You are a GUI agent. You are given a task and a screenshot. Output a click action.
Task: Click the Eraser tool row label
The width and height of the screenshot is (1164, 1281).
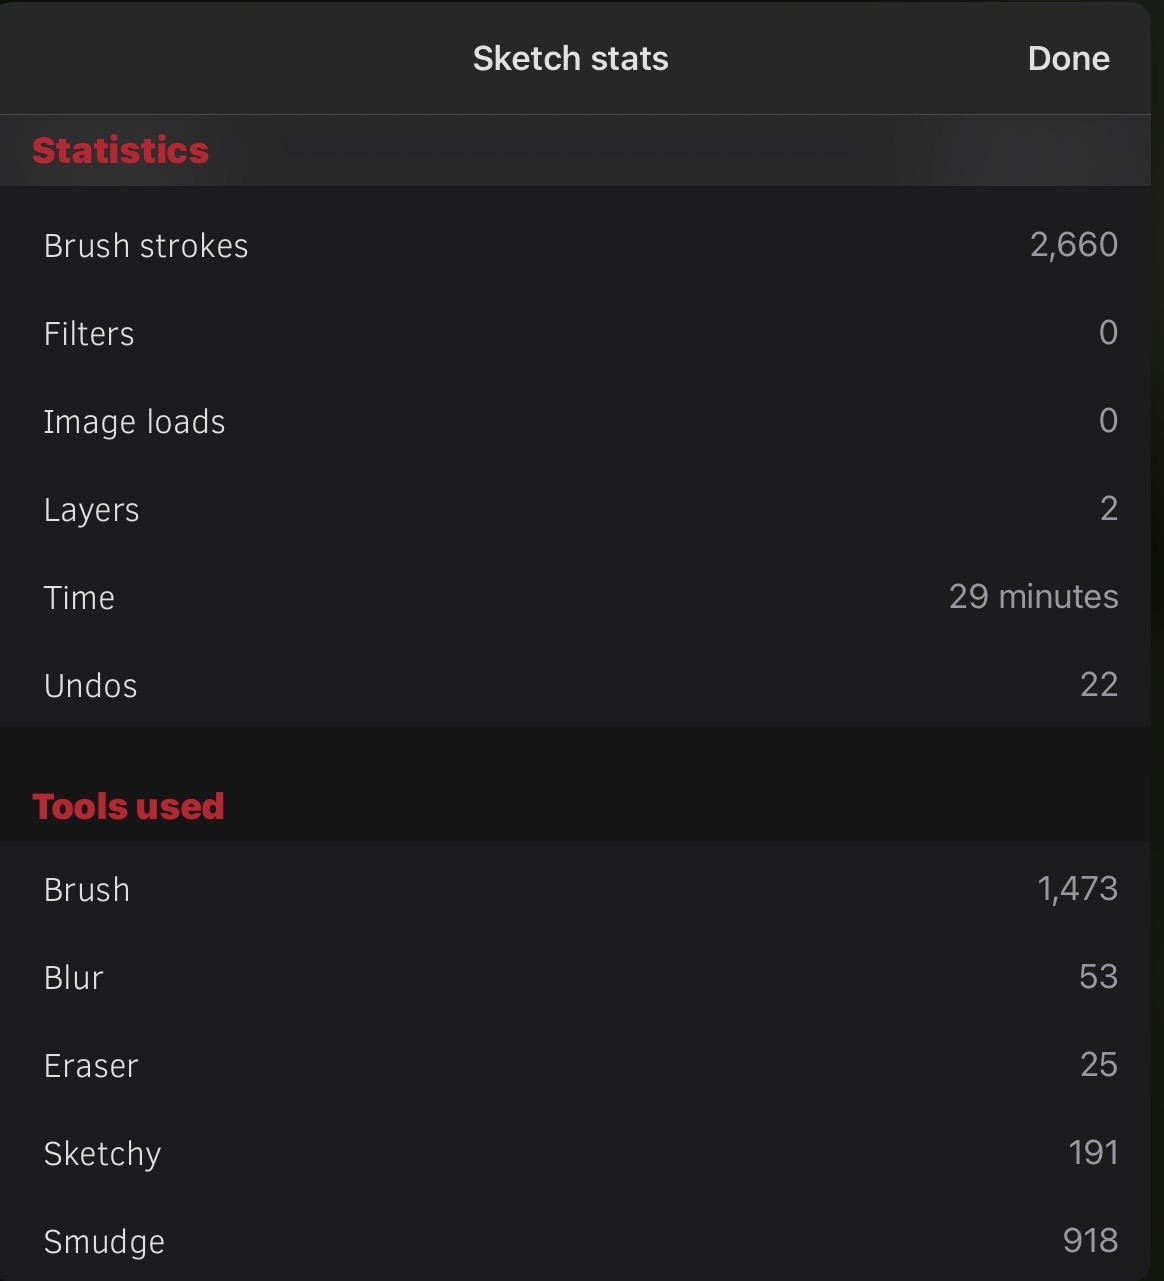[x=91, y=1066]
